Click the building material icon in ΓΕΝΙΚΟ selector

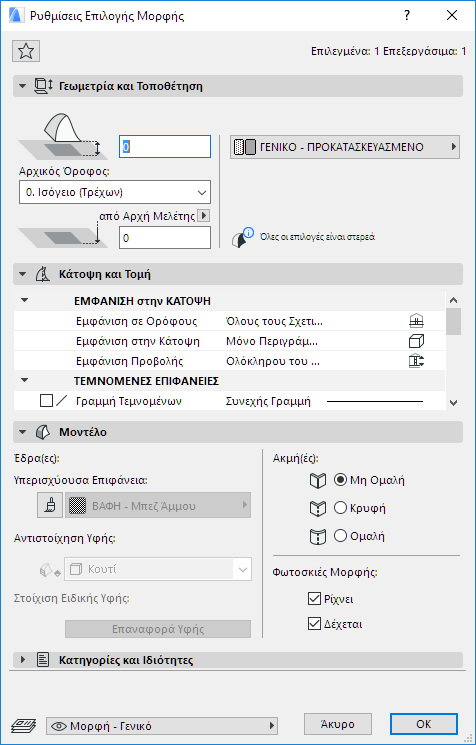click(245, 147)
